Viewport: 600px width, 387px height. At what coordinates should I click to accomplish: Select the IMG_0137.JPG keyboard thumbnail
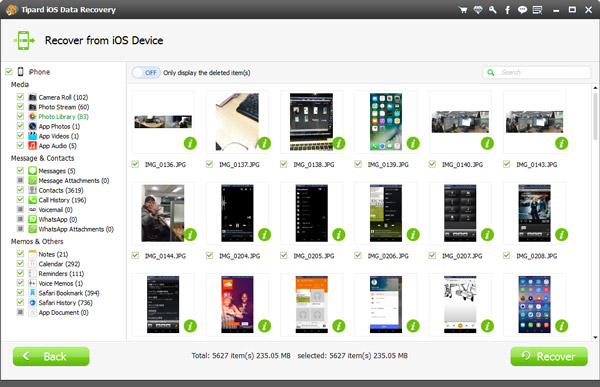point(237,122)
